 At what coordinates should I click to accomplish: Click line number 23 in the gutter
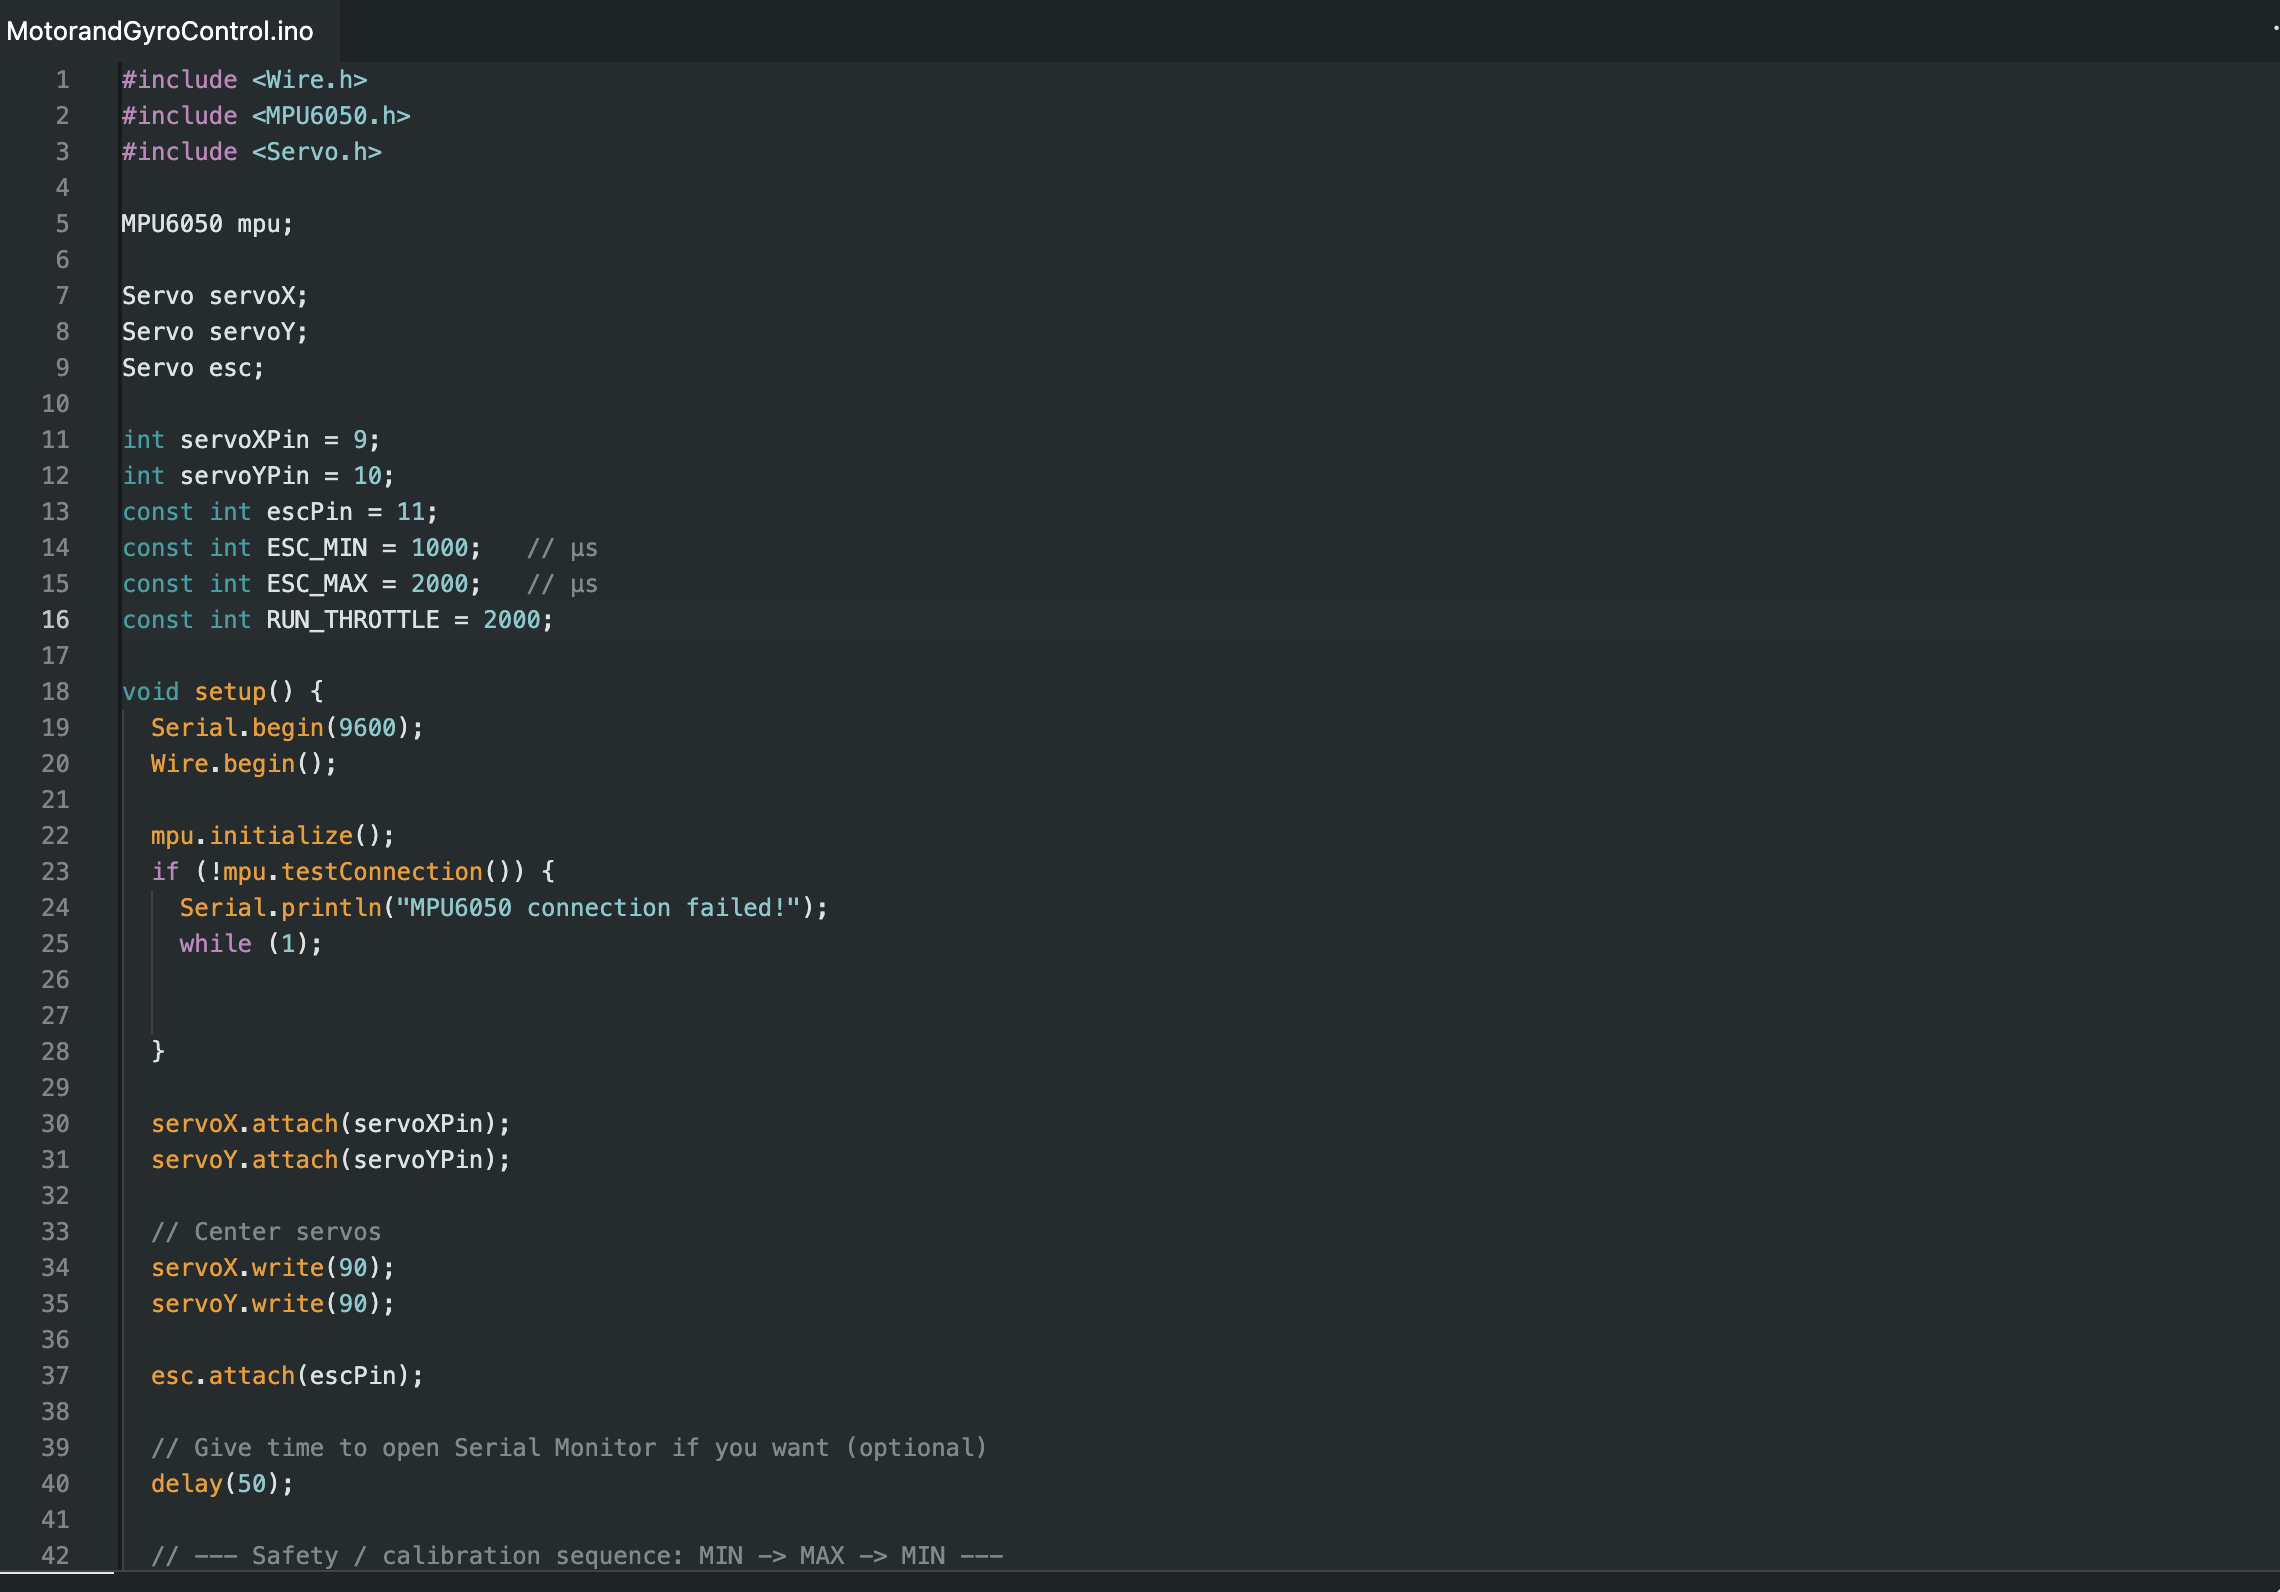pos(55,872)
